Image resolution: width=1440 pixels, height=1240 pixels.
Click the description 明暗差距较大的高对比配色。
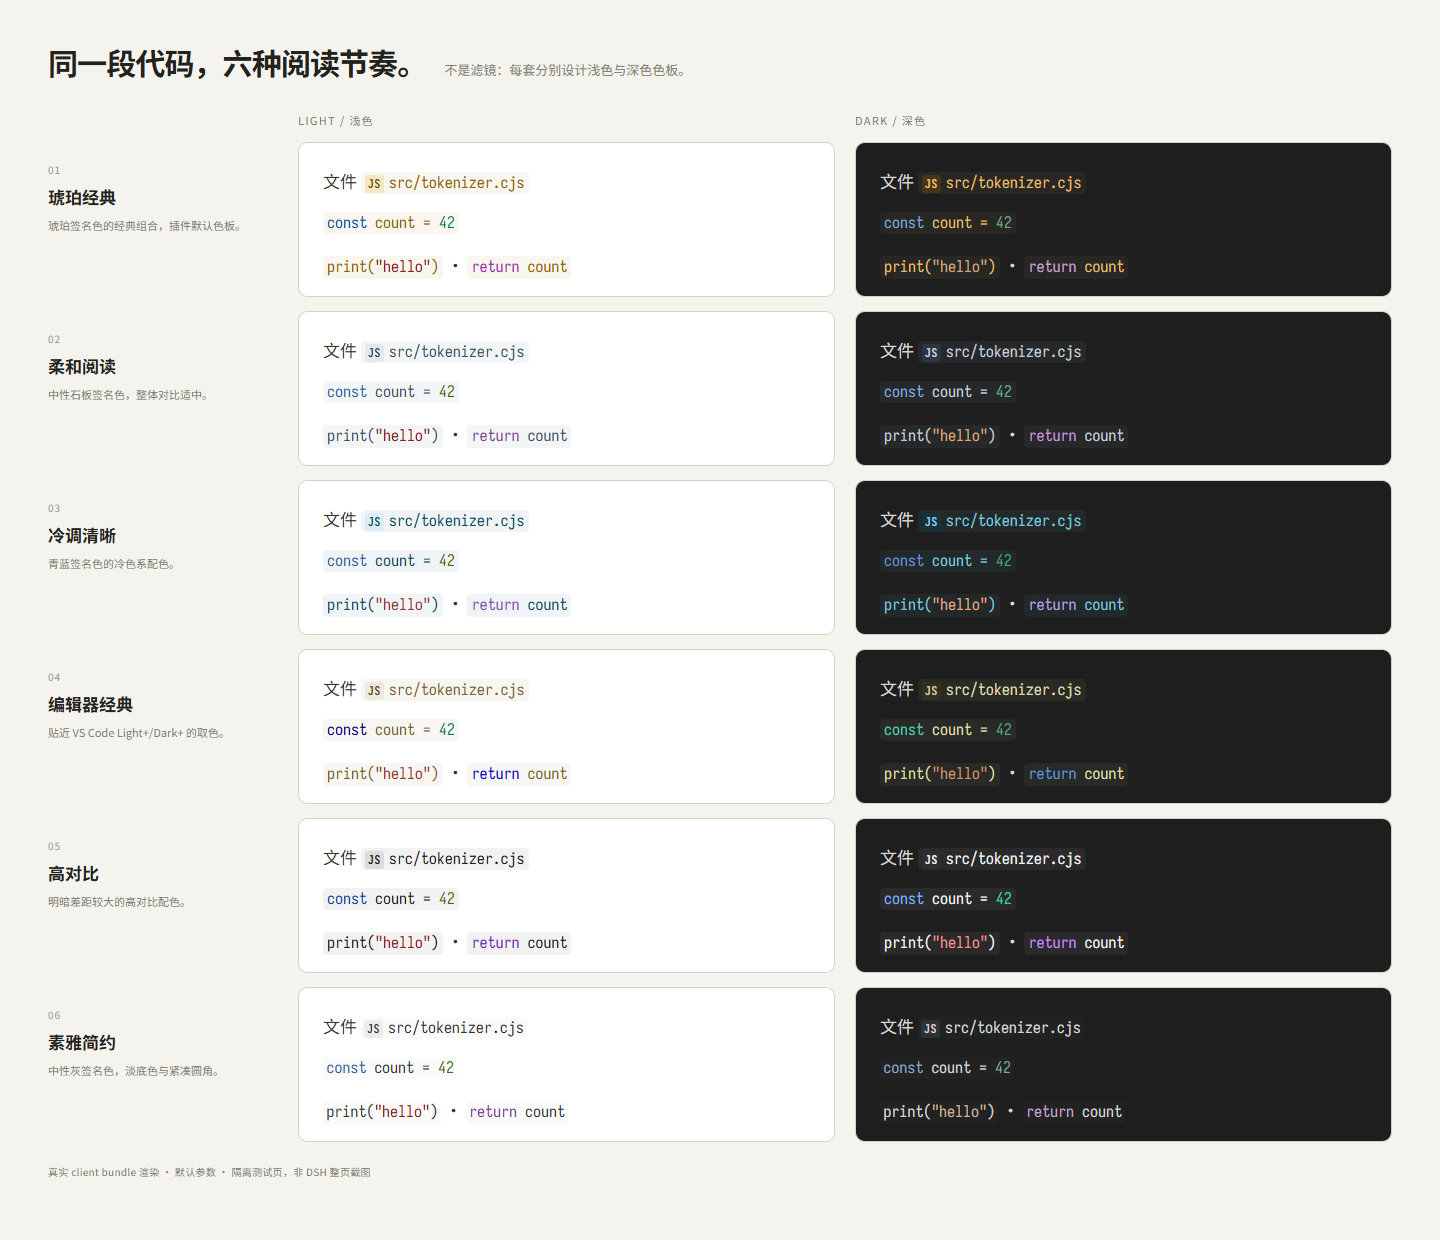(117, 902)
